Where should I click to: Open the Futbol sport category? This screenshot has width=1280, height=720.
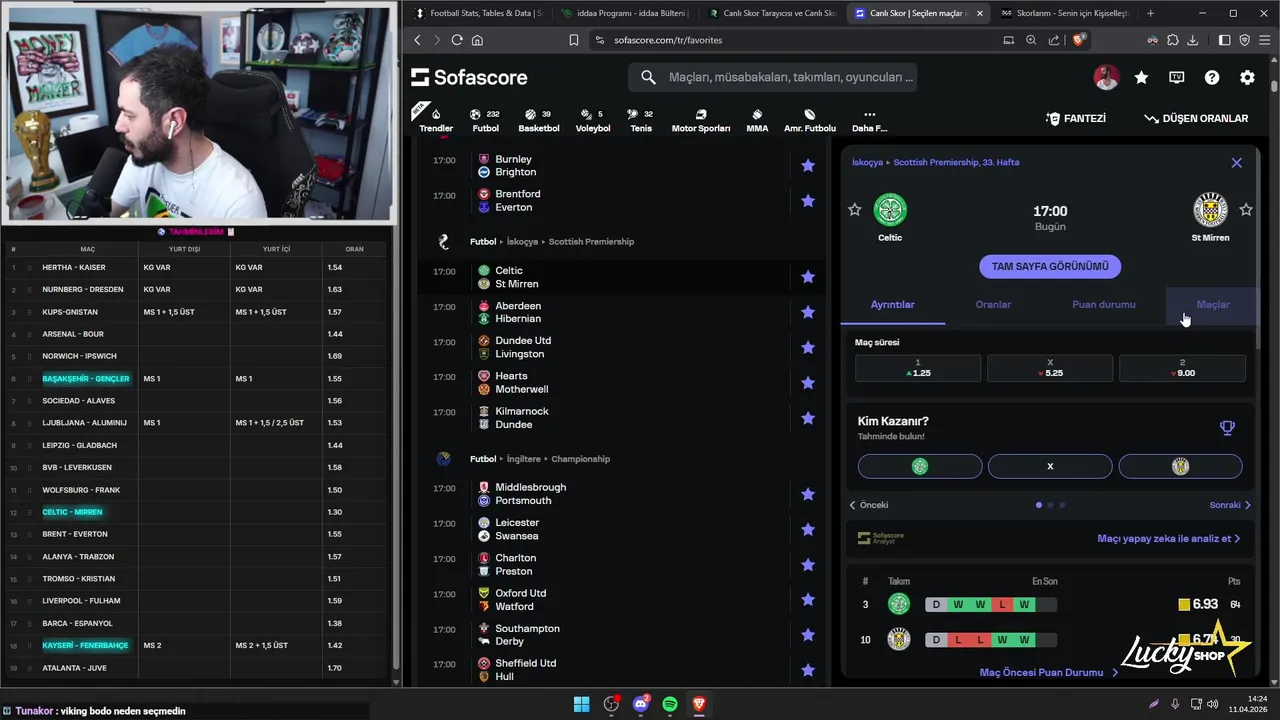click(x=485, y=121)
